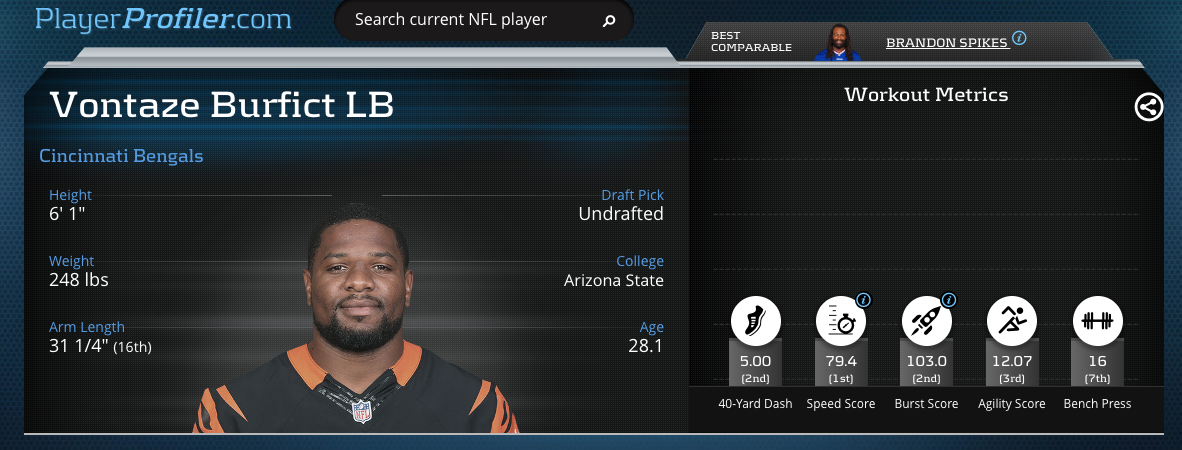
Task: Click the 5.00 40-Yard Dash bar
Action: point(755,363)
